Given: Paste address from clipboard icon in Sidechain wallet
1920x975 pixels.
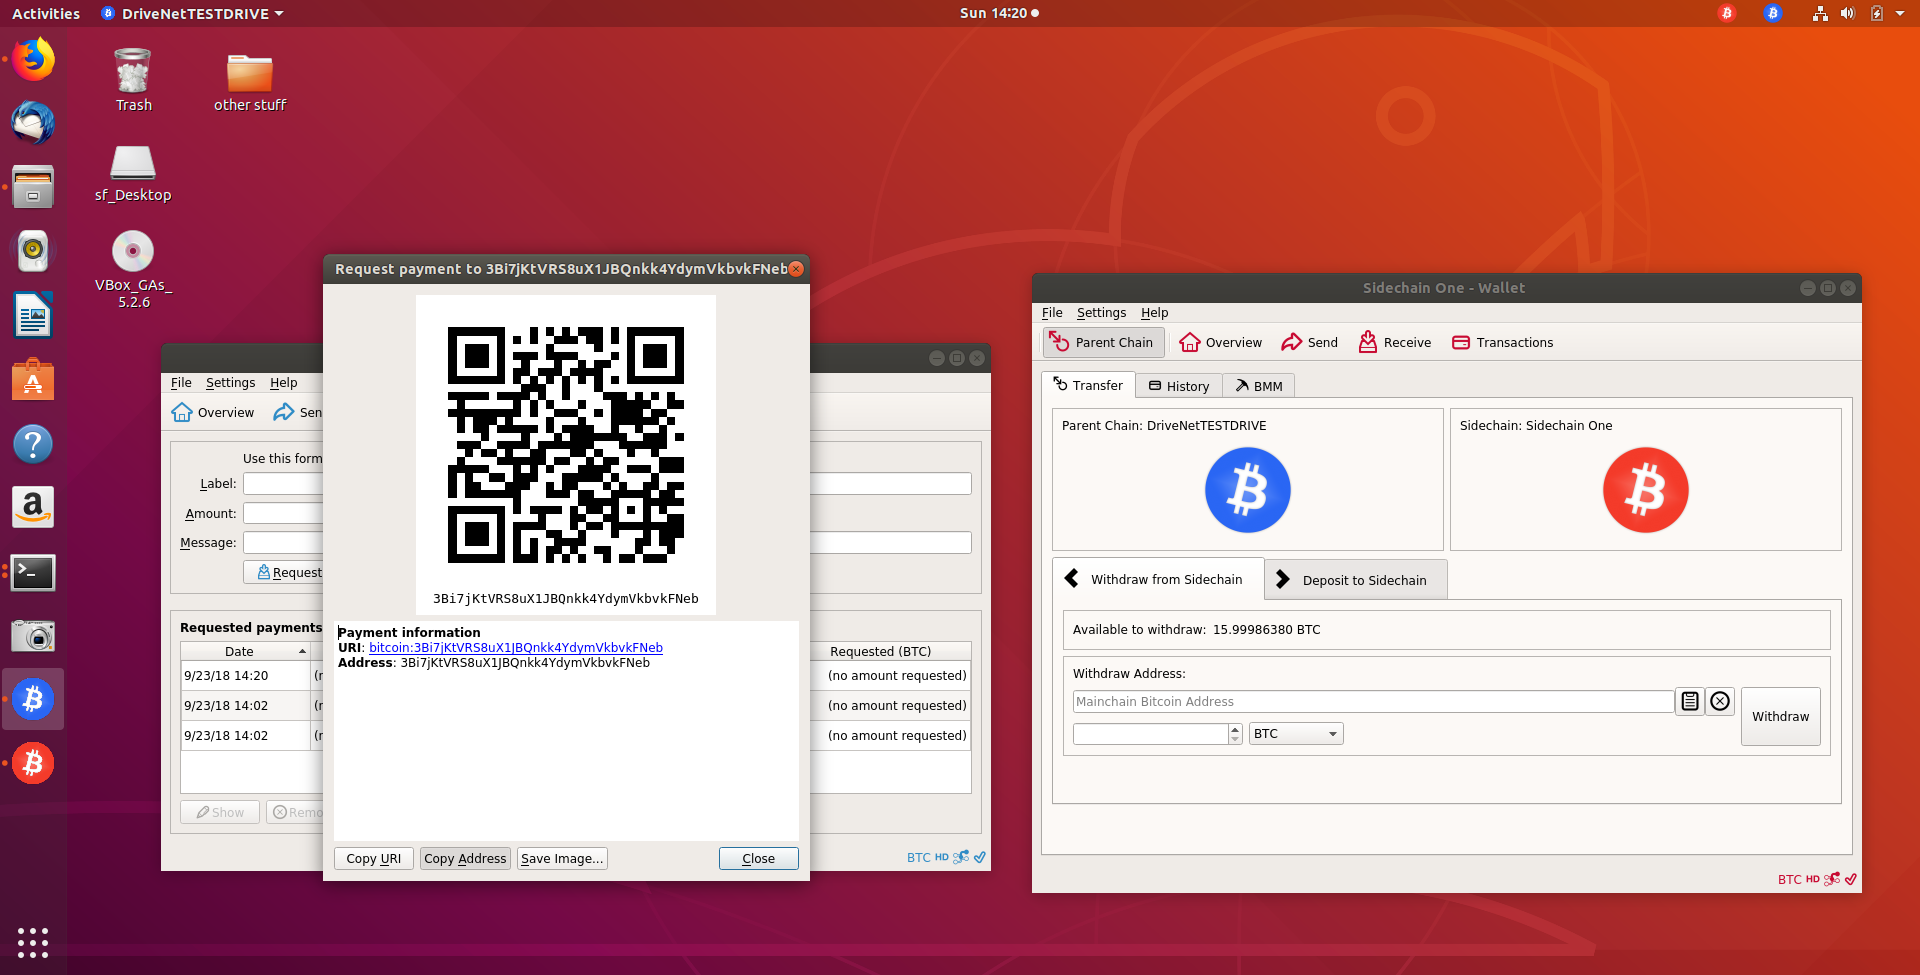Looking at the screenshot, I should pyautogui.click(x=1690, y=701).
